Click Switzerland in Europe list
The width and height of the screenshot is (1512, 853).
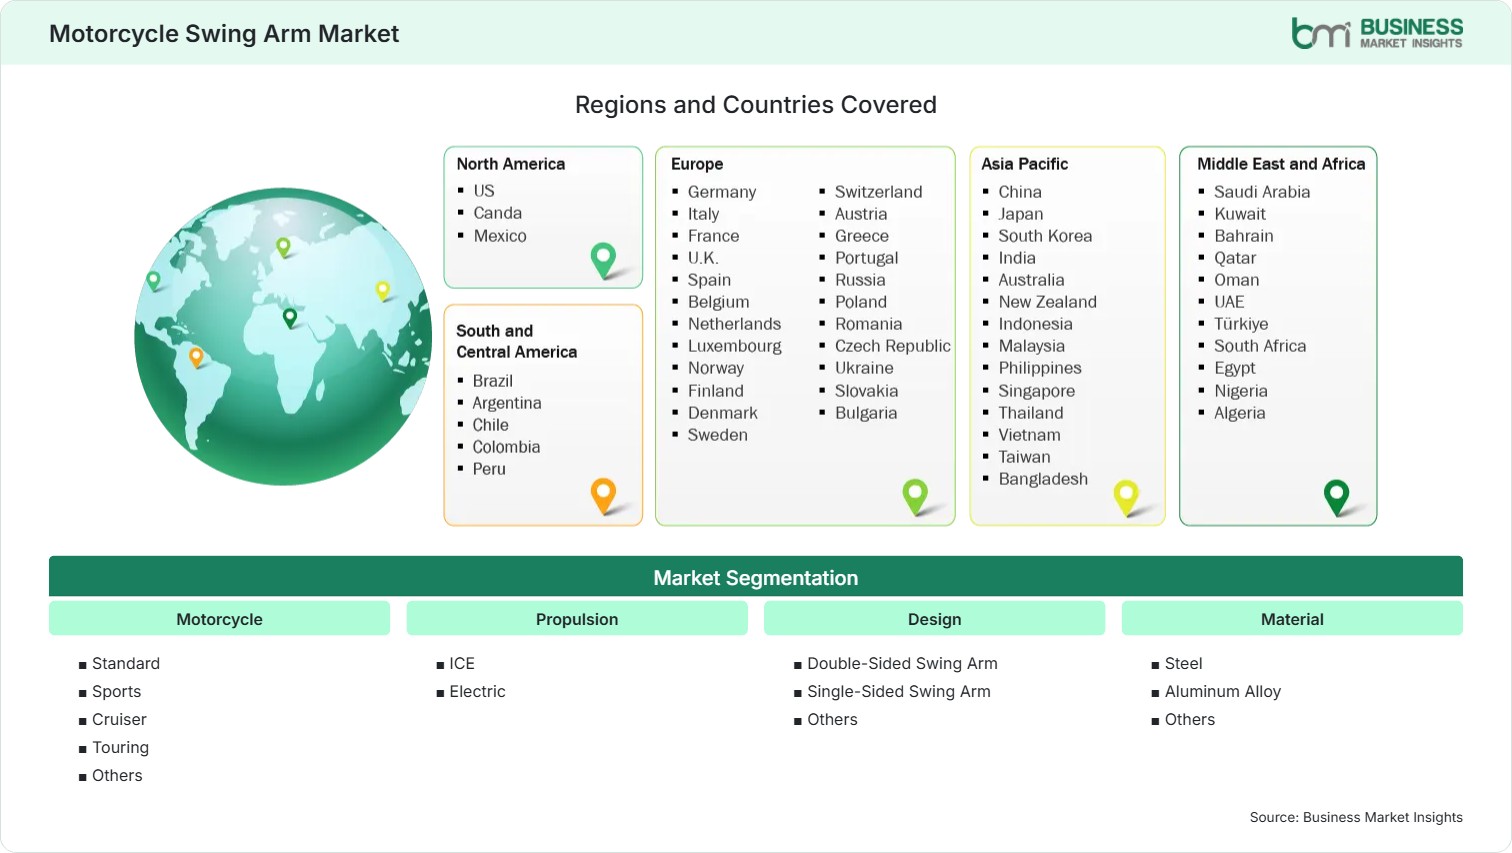879,192
